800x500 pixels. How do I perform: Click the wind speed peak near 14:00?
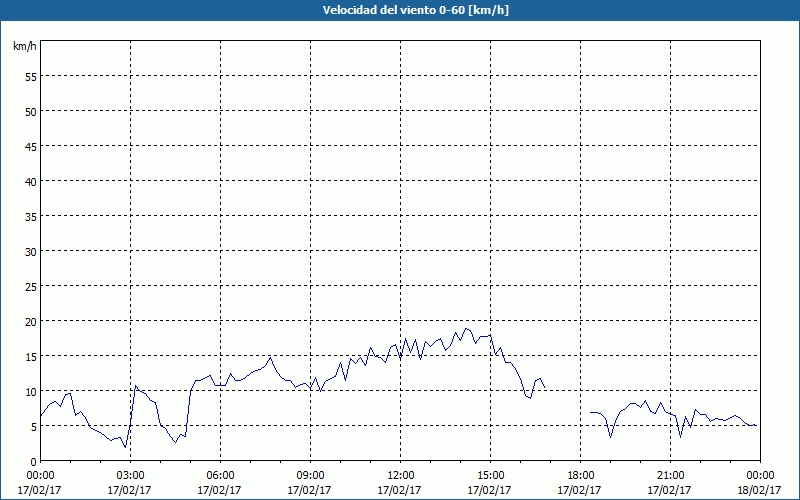click(466, 329)
